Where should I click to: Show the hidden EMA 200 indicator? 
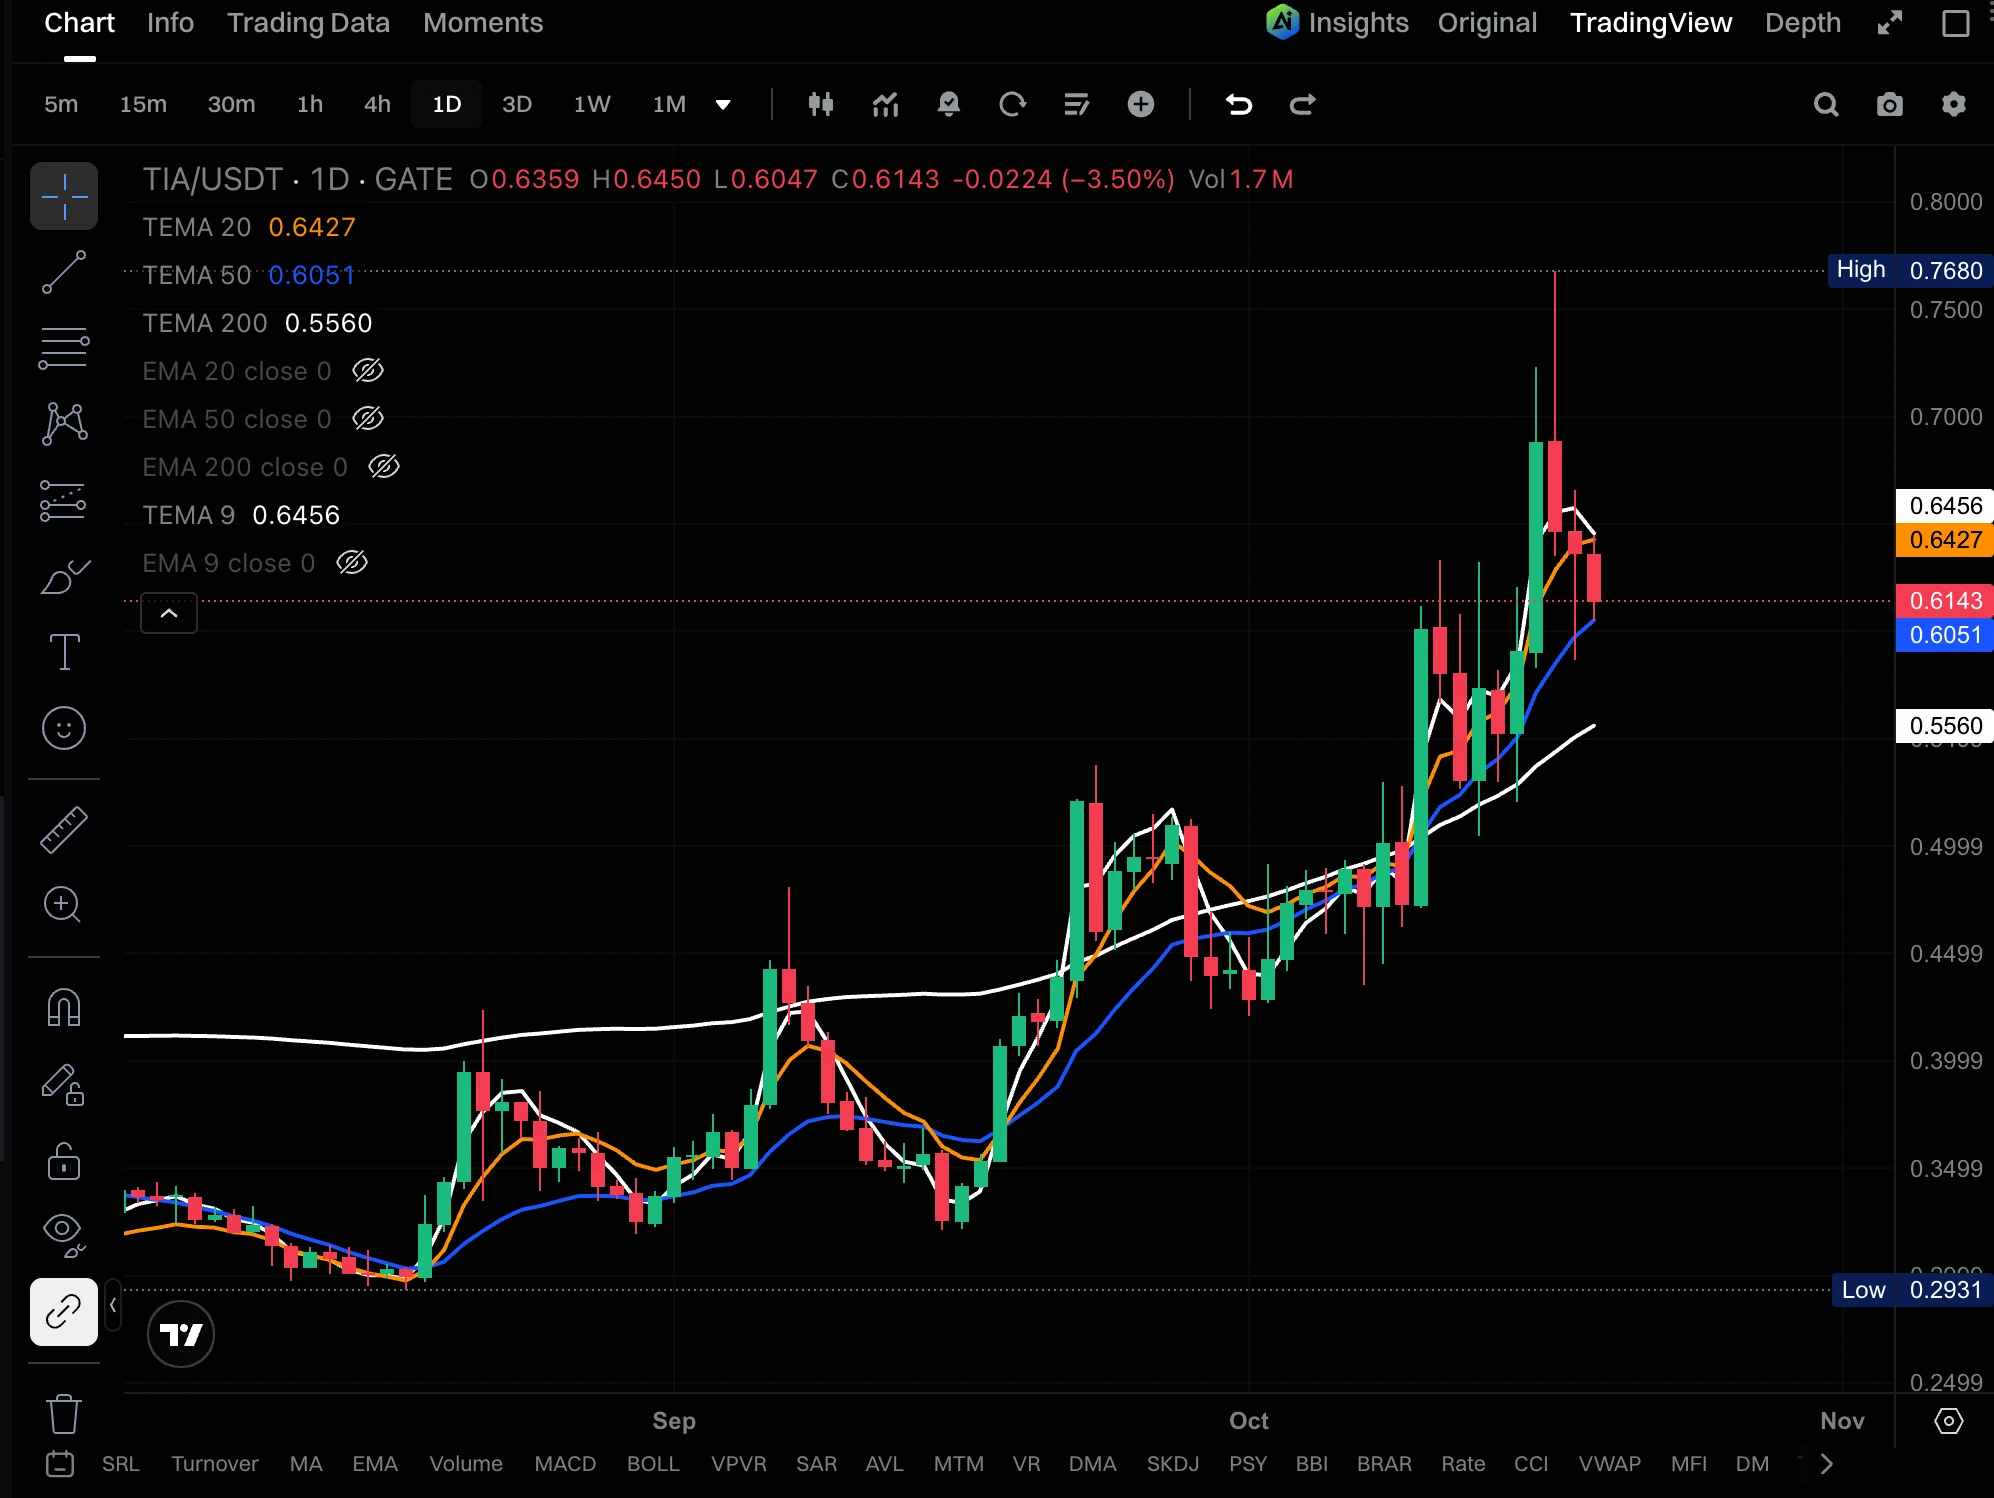coord(384,467)
